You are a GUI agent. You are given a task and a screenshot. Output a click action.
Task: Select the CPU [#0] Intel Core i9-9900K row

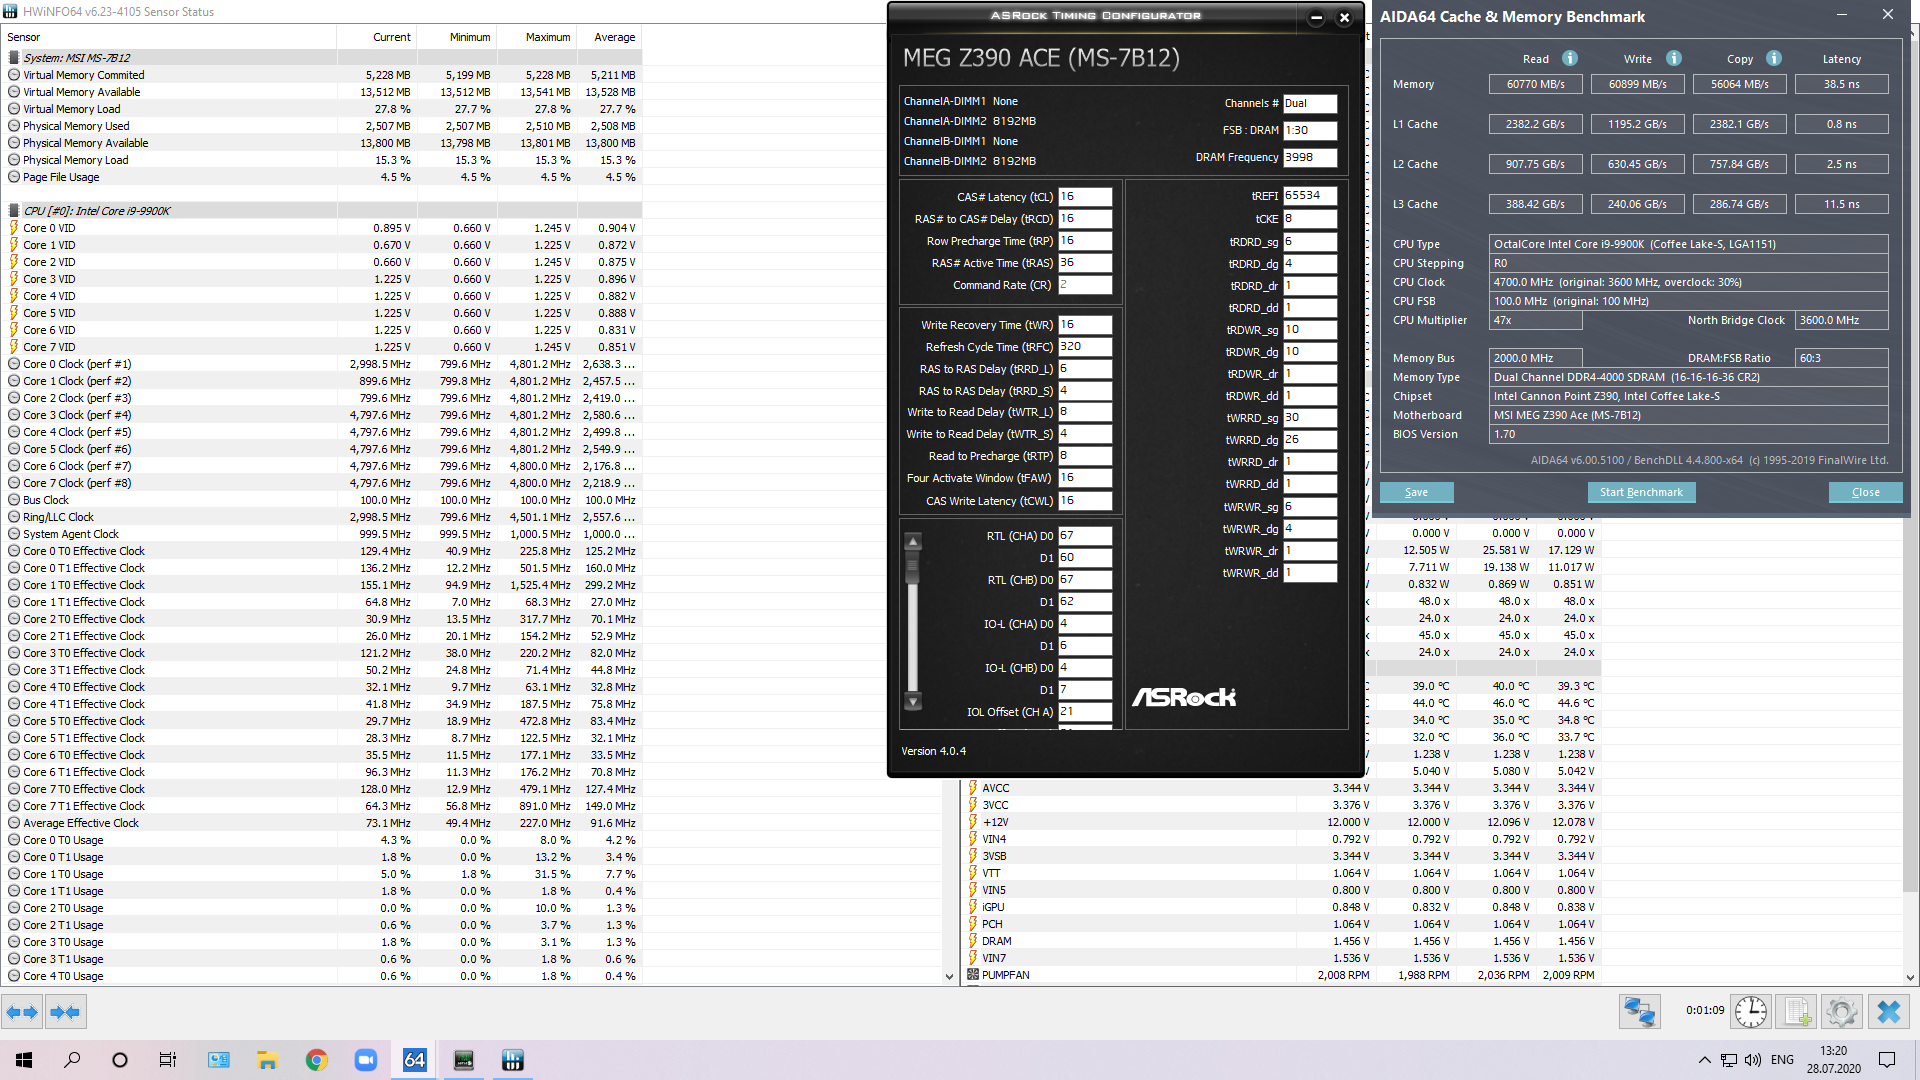point(97,211)
